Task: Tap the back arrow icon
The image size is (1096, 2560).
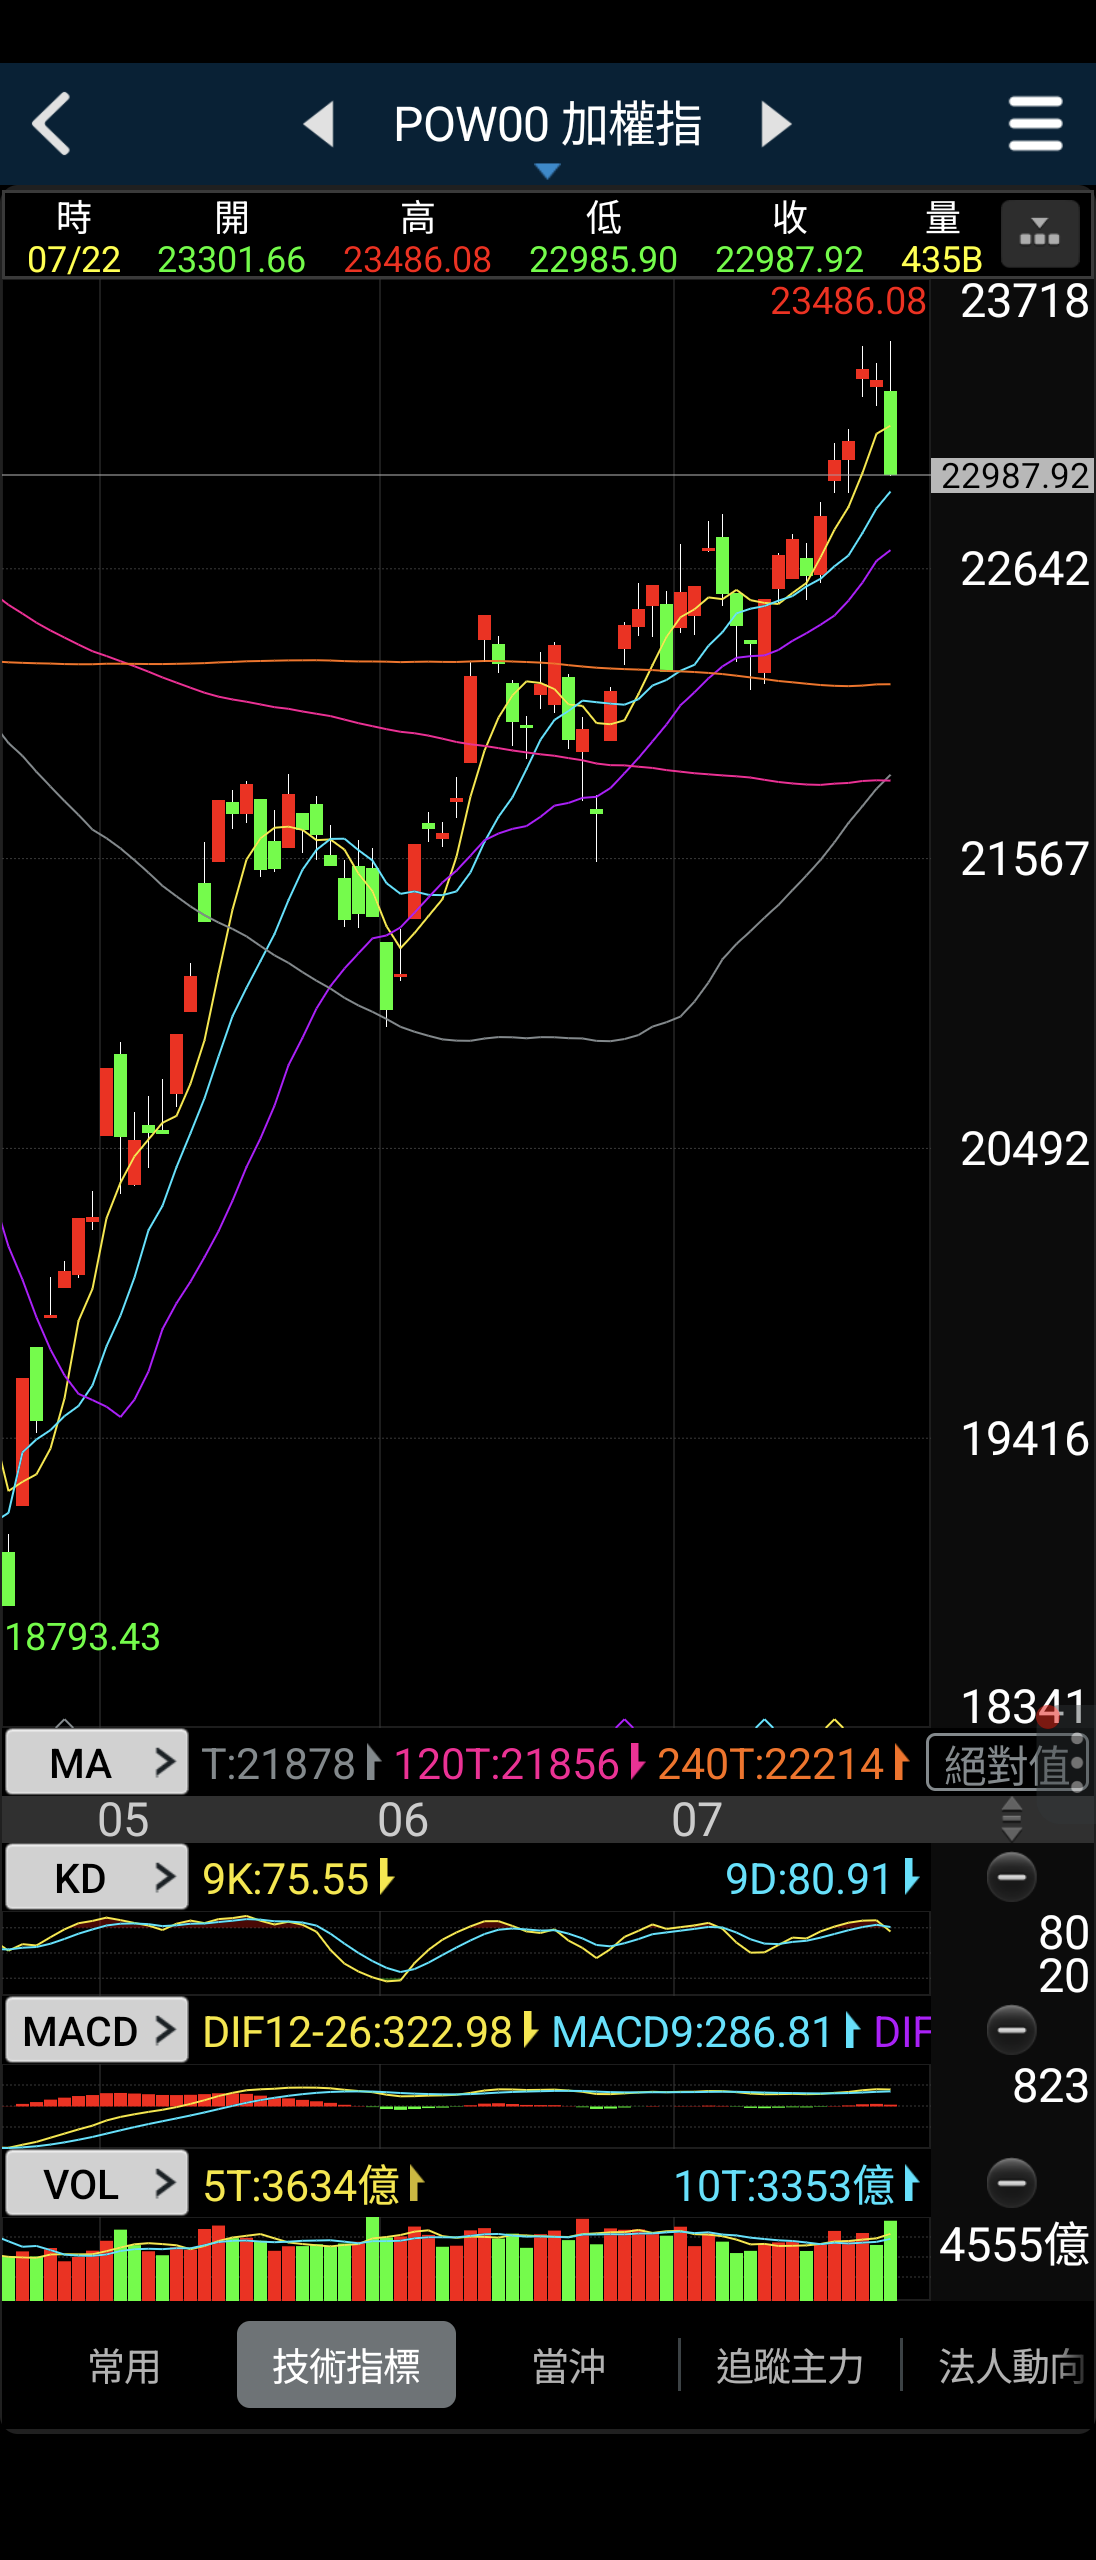Action: tap(52, 124)
